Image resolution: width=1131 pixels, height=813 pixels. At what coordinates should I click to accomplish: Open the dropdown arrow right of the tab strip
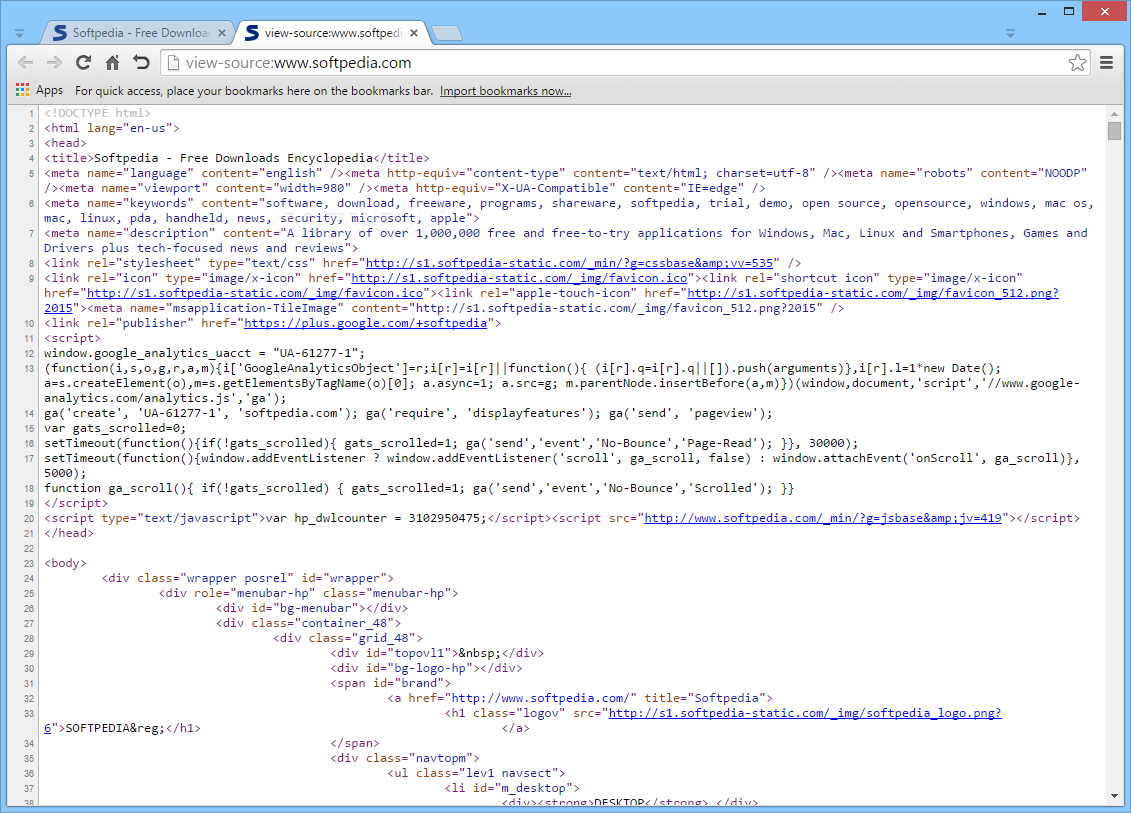(1010, 34)
